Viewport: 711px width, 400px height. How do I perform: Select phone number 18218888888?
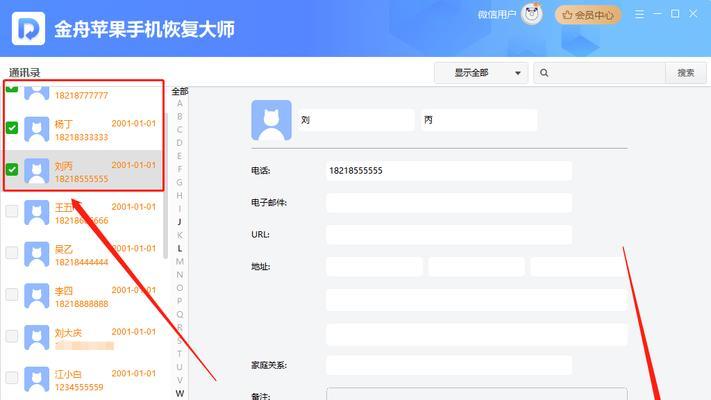pos(82,304)
